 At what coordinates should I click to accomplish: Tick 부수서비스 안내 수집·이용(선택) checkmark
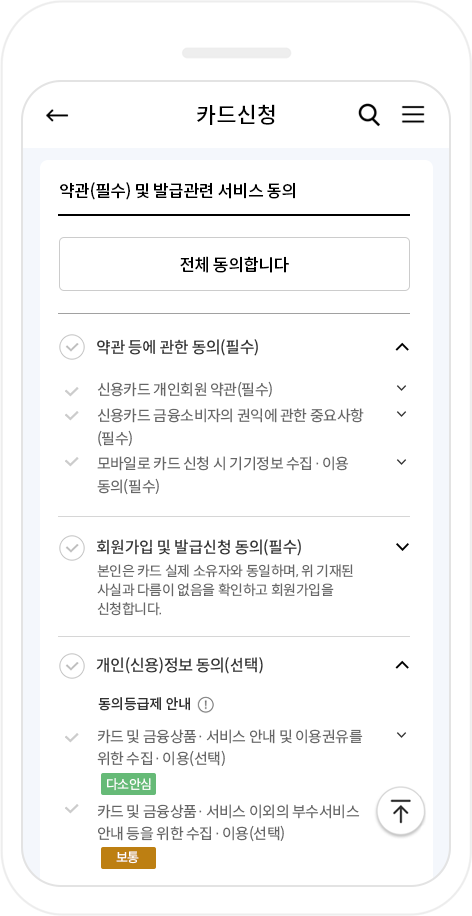pyautogui.click(x=72, y=809)
